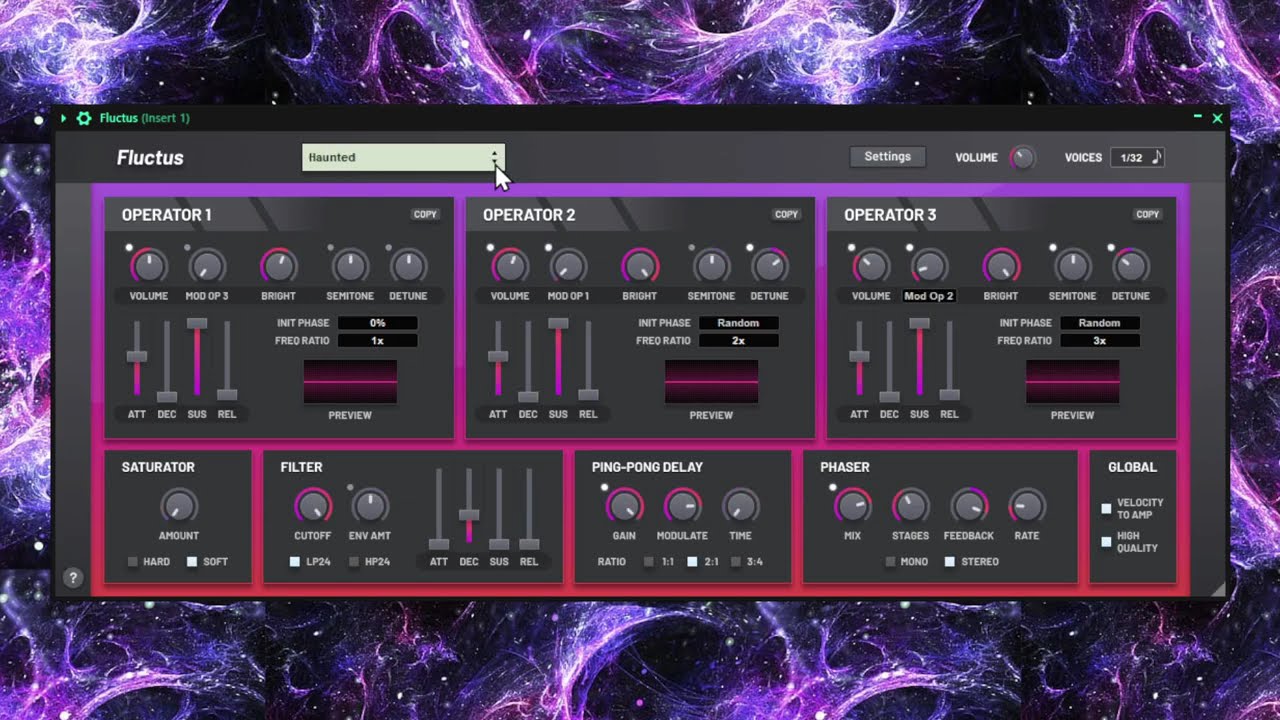Enable the HP24 filter type
Viewport: 1280px width, 720px height.
(354, 562)
